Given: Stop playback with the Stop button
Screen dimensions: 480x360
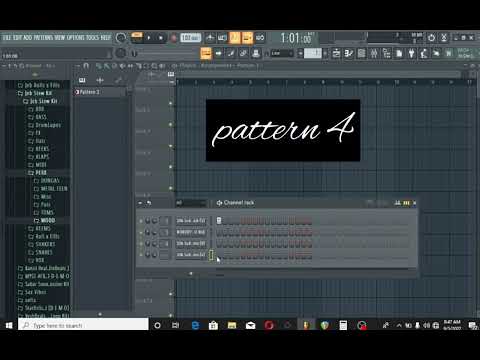Looking at the screenshot, I should [x=161, y=38].
